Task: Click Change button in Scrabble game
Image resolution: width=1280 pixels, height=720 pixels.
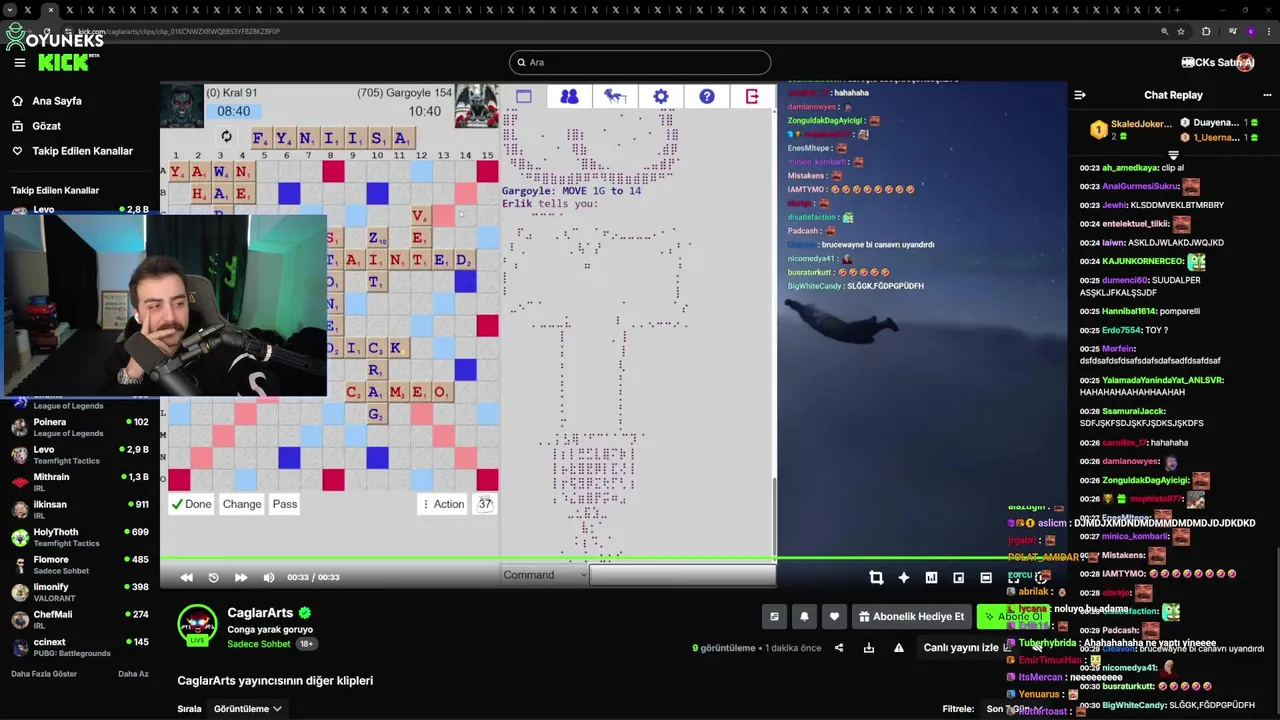Action: pyautogui.click(x=242, y=504)
